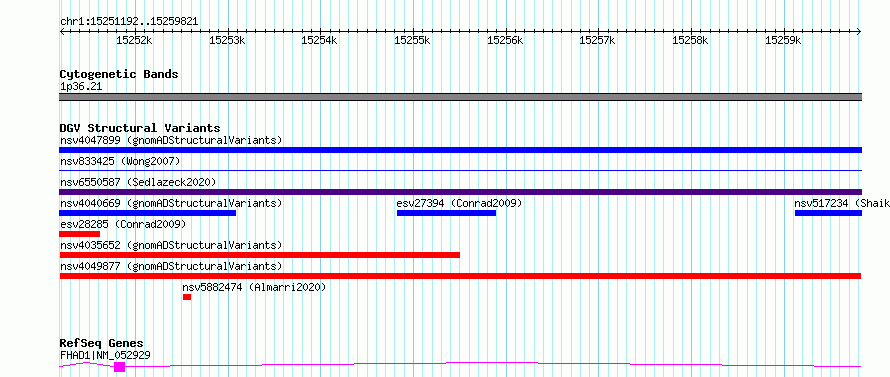
Task: Click the chr1:15251192..15259821 coordinates label
Action: pyautogui.click(x=129, y=22)
